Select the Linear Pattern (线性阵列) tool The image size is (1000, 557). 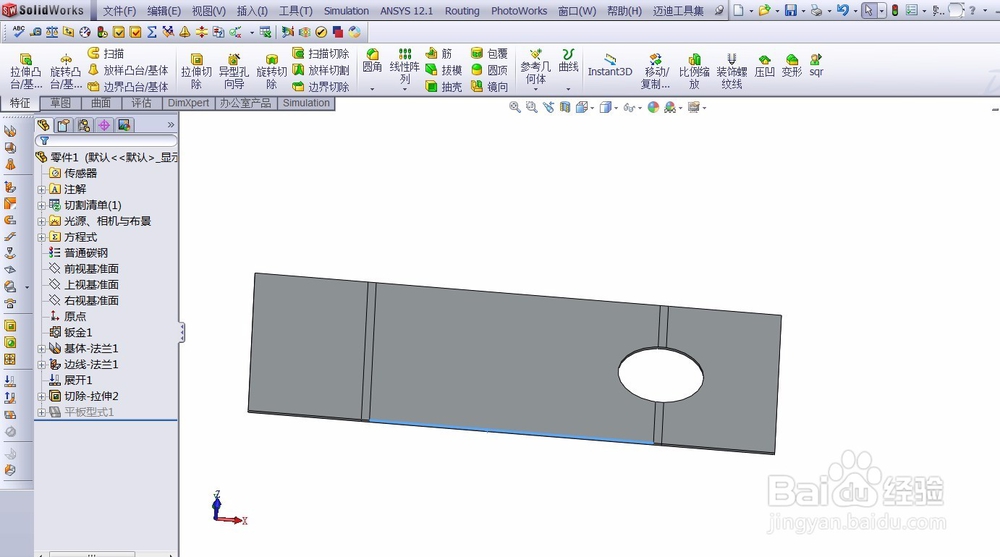coord(404,66)
